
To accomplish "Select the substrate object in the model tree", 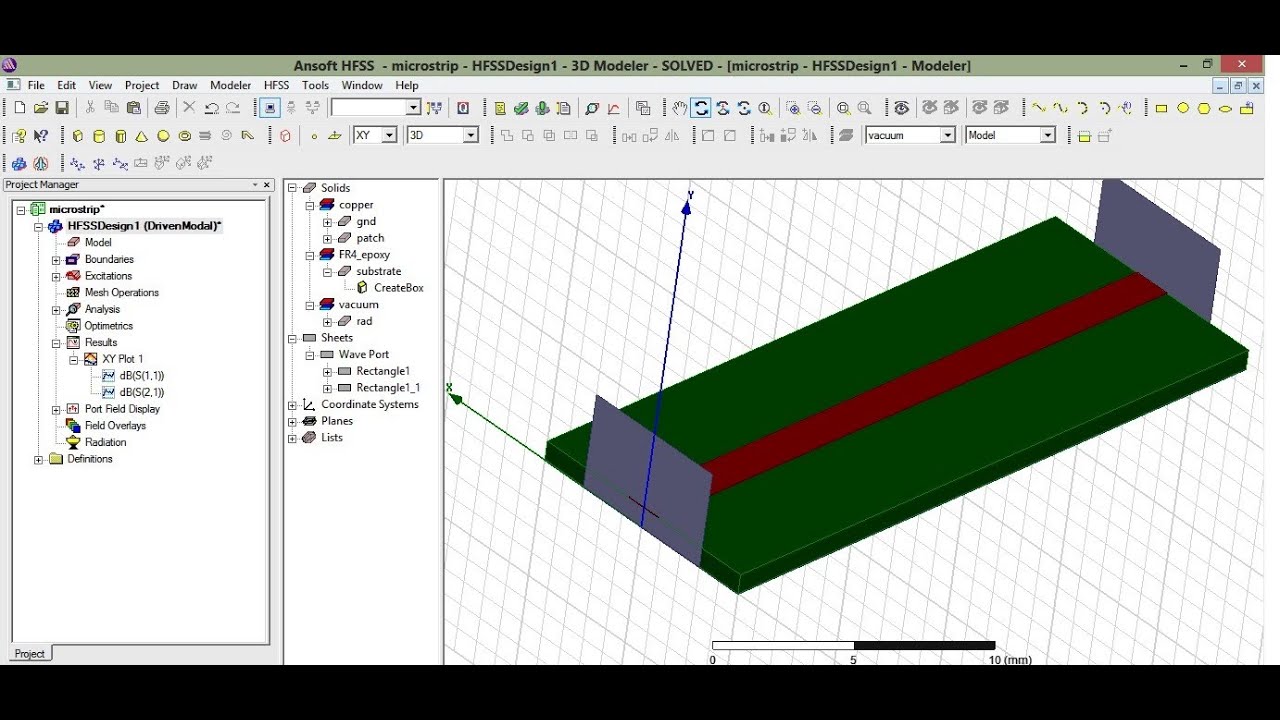I will coord(378,271).
